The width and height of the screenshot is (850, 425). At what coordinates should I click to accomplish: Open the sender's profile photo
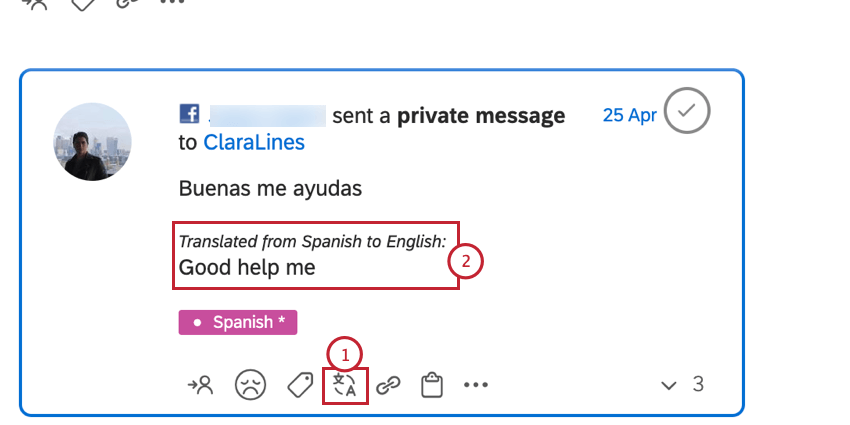92,142
